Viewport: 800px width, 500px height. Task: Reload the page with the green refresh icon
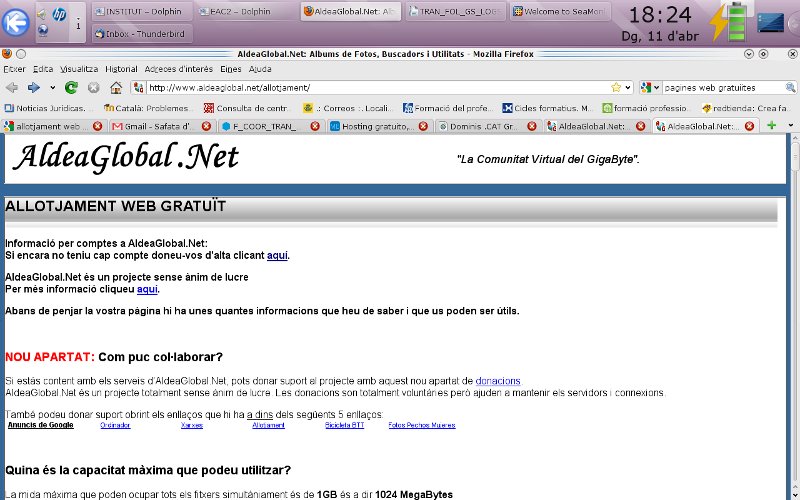pos(71,88)
